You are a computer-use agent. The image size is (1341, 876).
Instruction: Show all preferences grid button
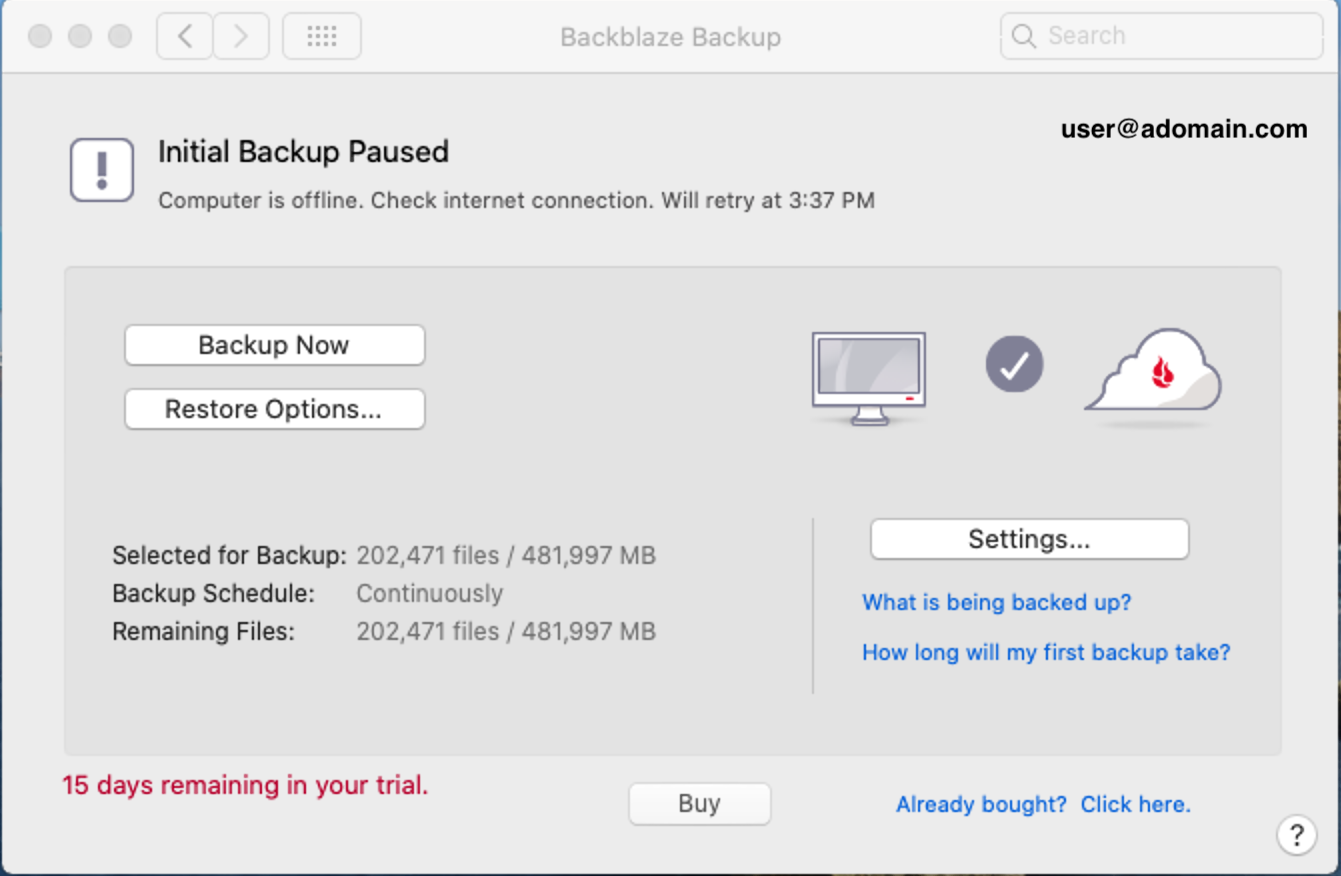click(x=322, y=37)
